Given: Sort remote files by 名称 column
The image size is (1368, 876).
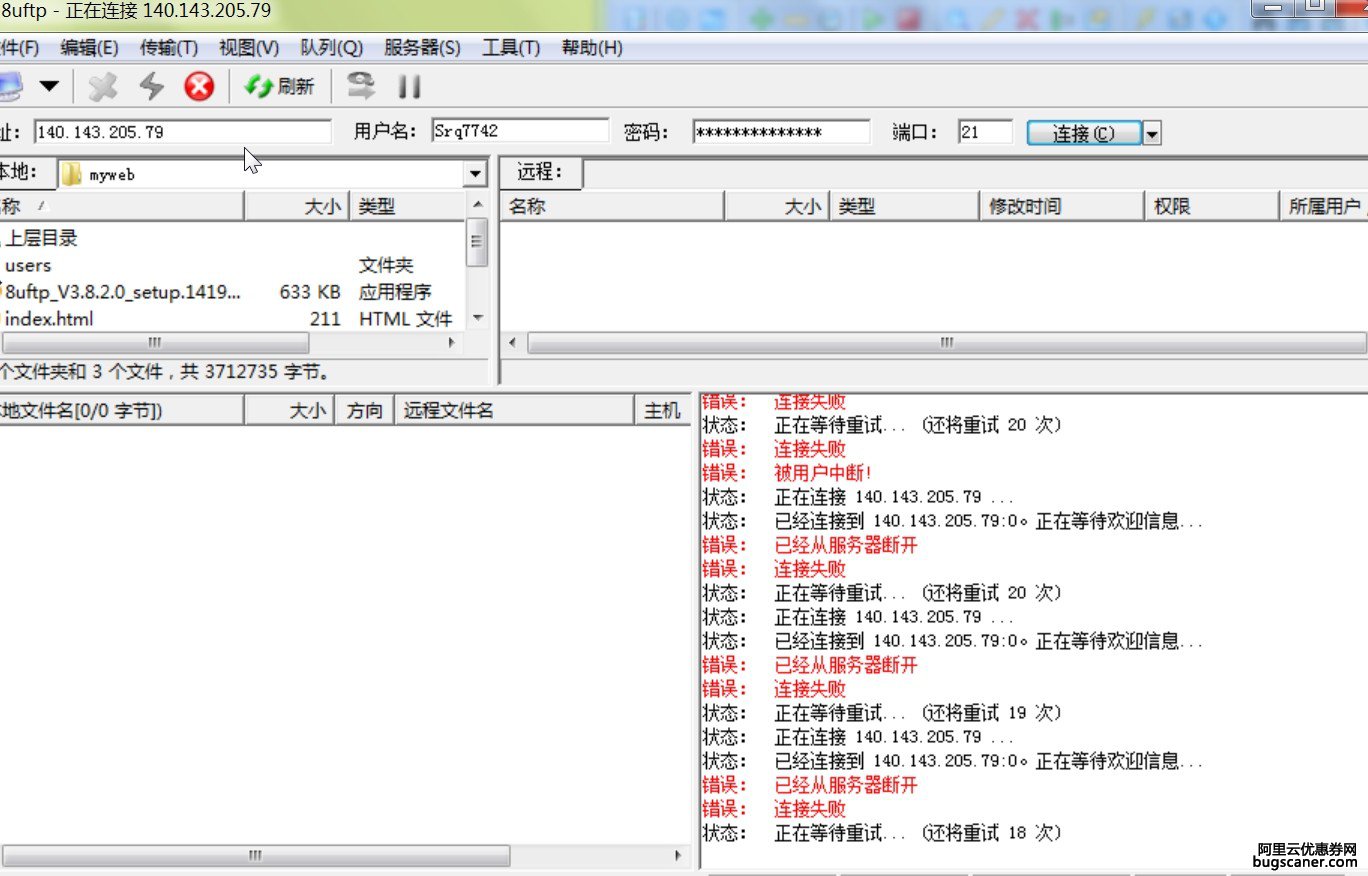Looking at the screenshot, I should 612,206.
